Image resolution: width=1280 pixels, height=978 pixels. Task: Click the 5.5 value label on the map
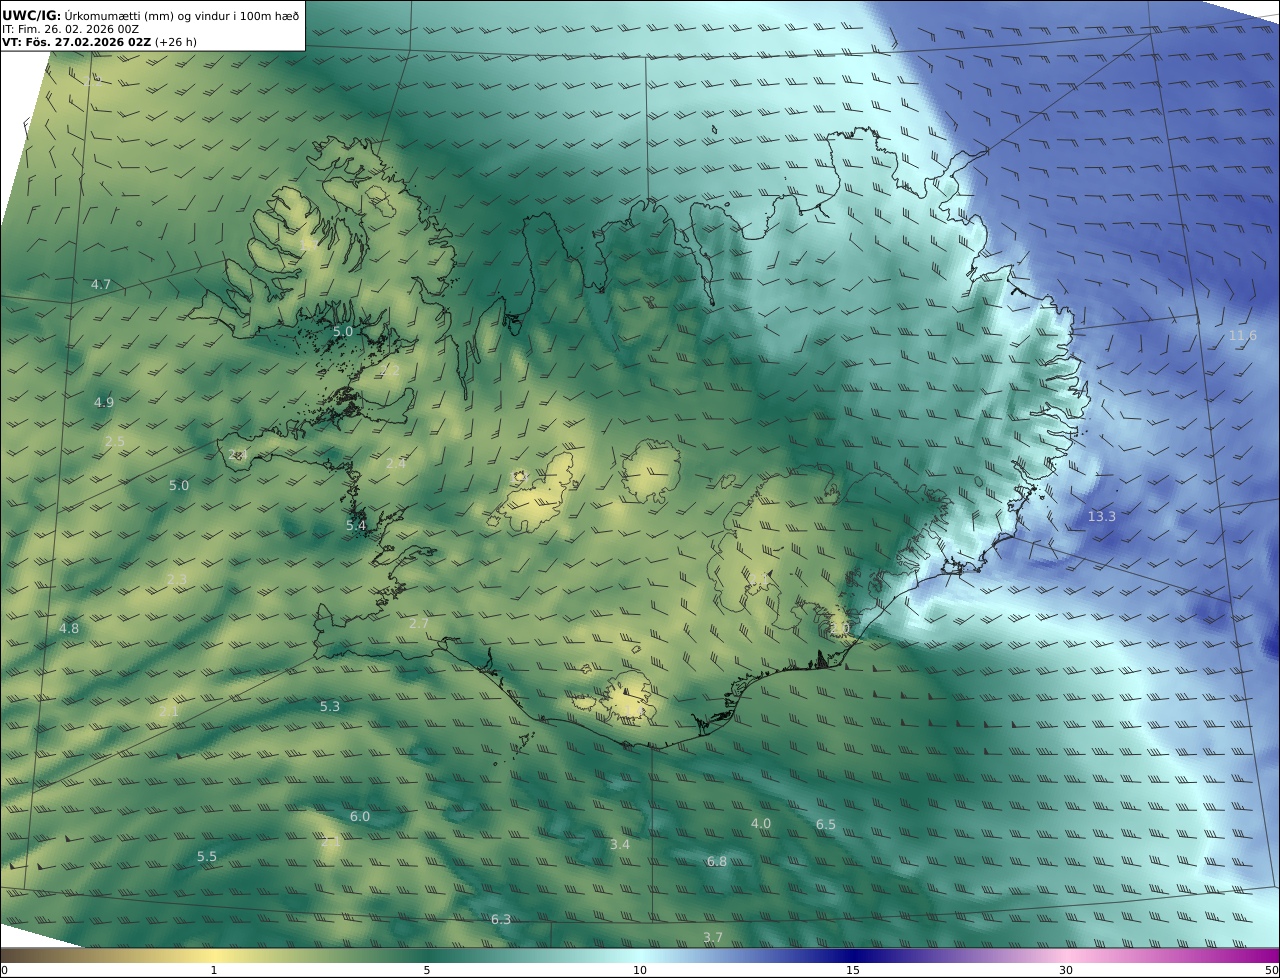point(207,857)
